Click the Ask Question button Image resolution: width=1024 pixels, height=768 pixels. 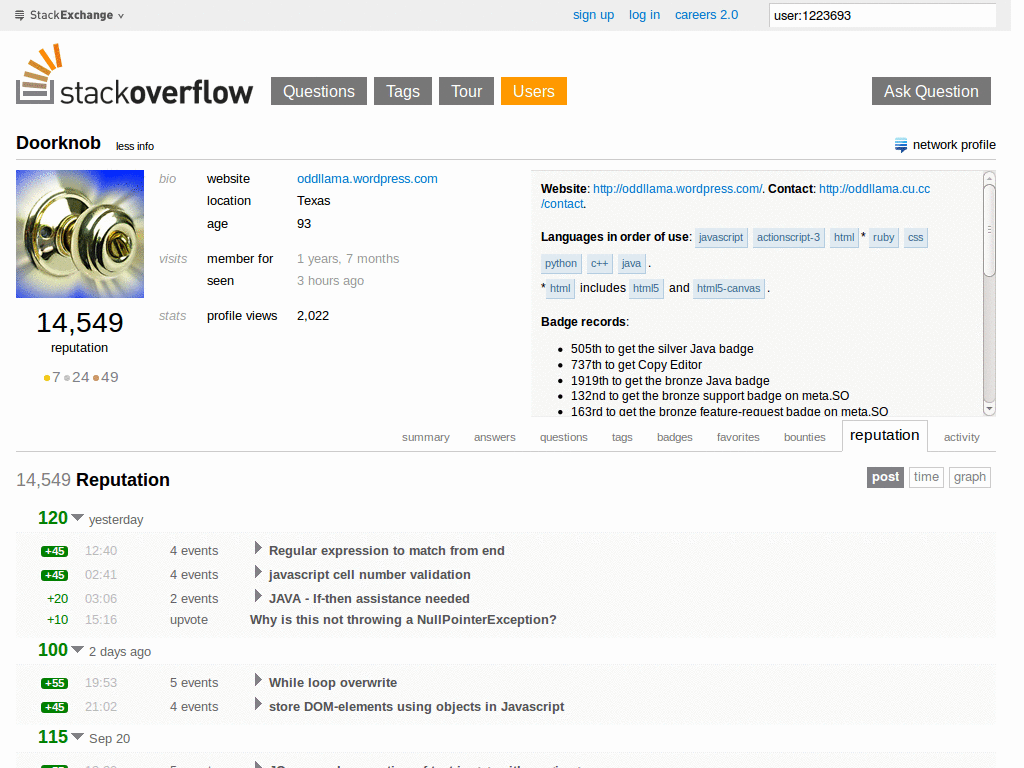[931, 91]
